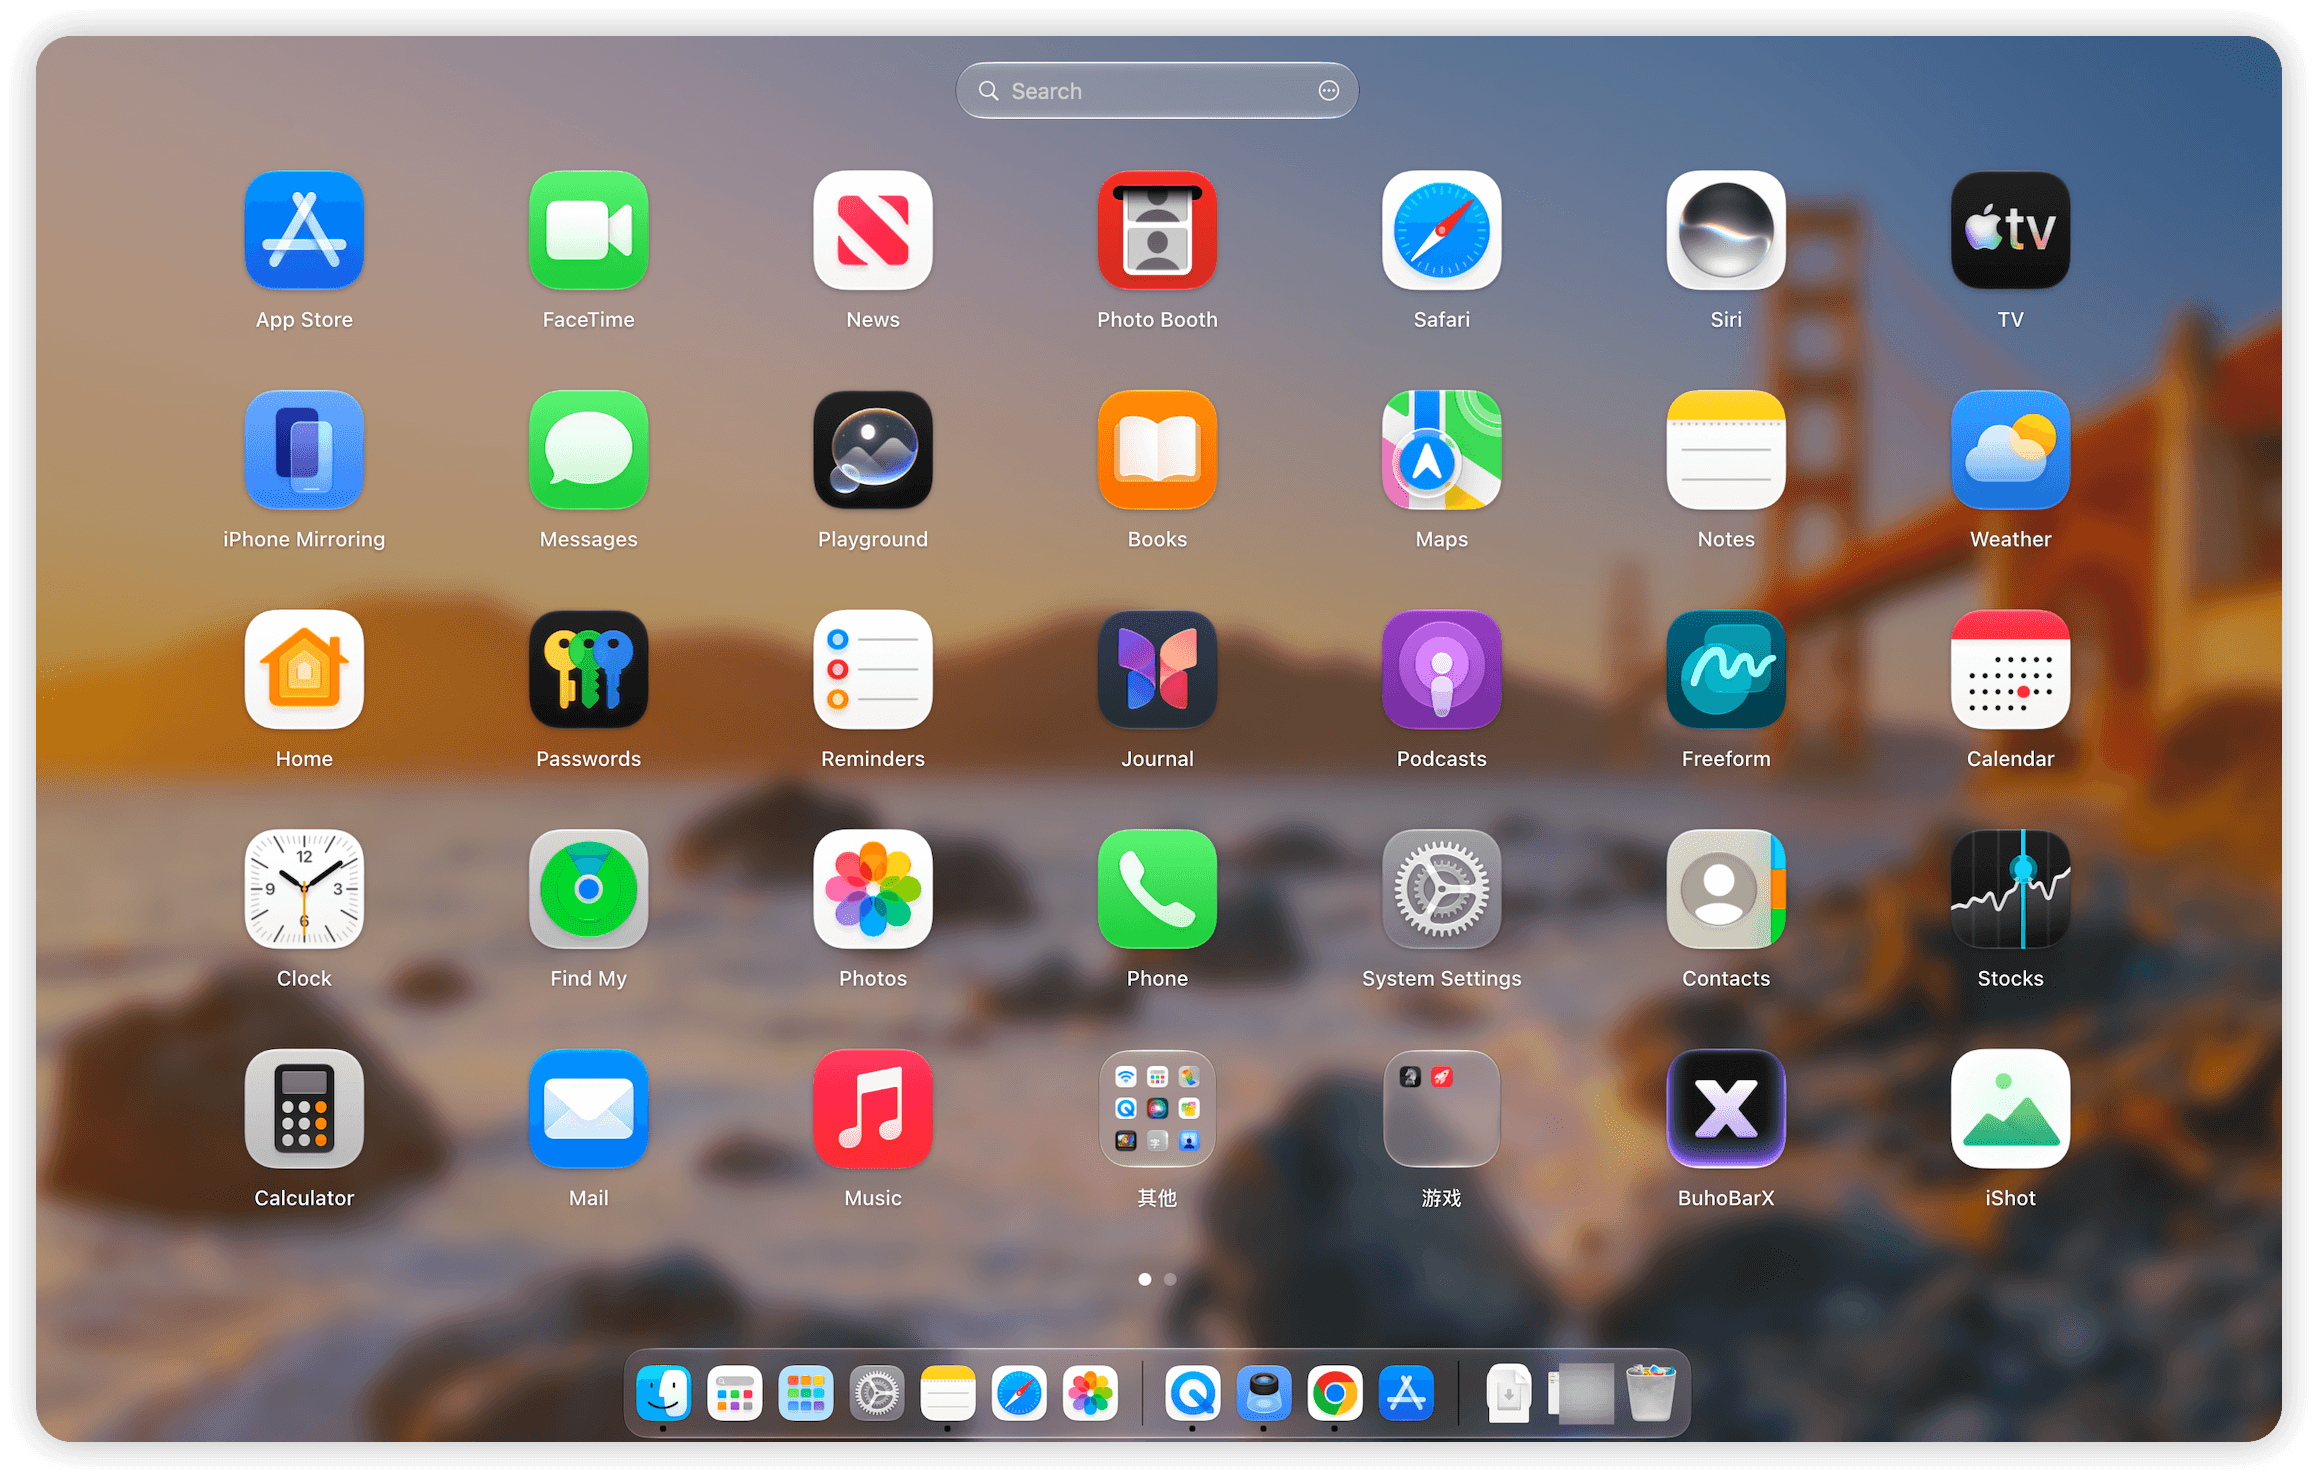Open App Store from the app grid
Image resolution: width=2318 pixels, height=1478 pixels.
tap(304, 230)
